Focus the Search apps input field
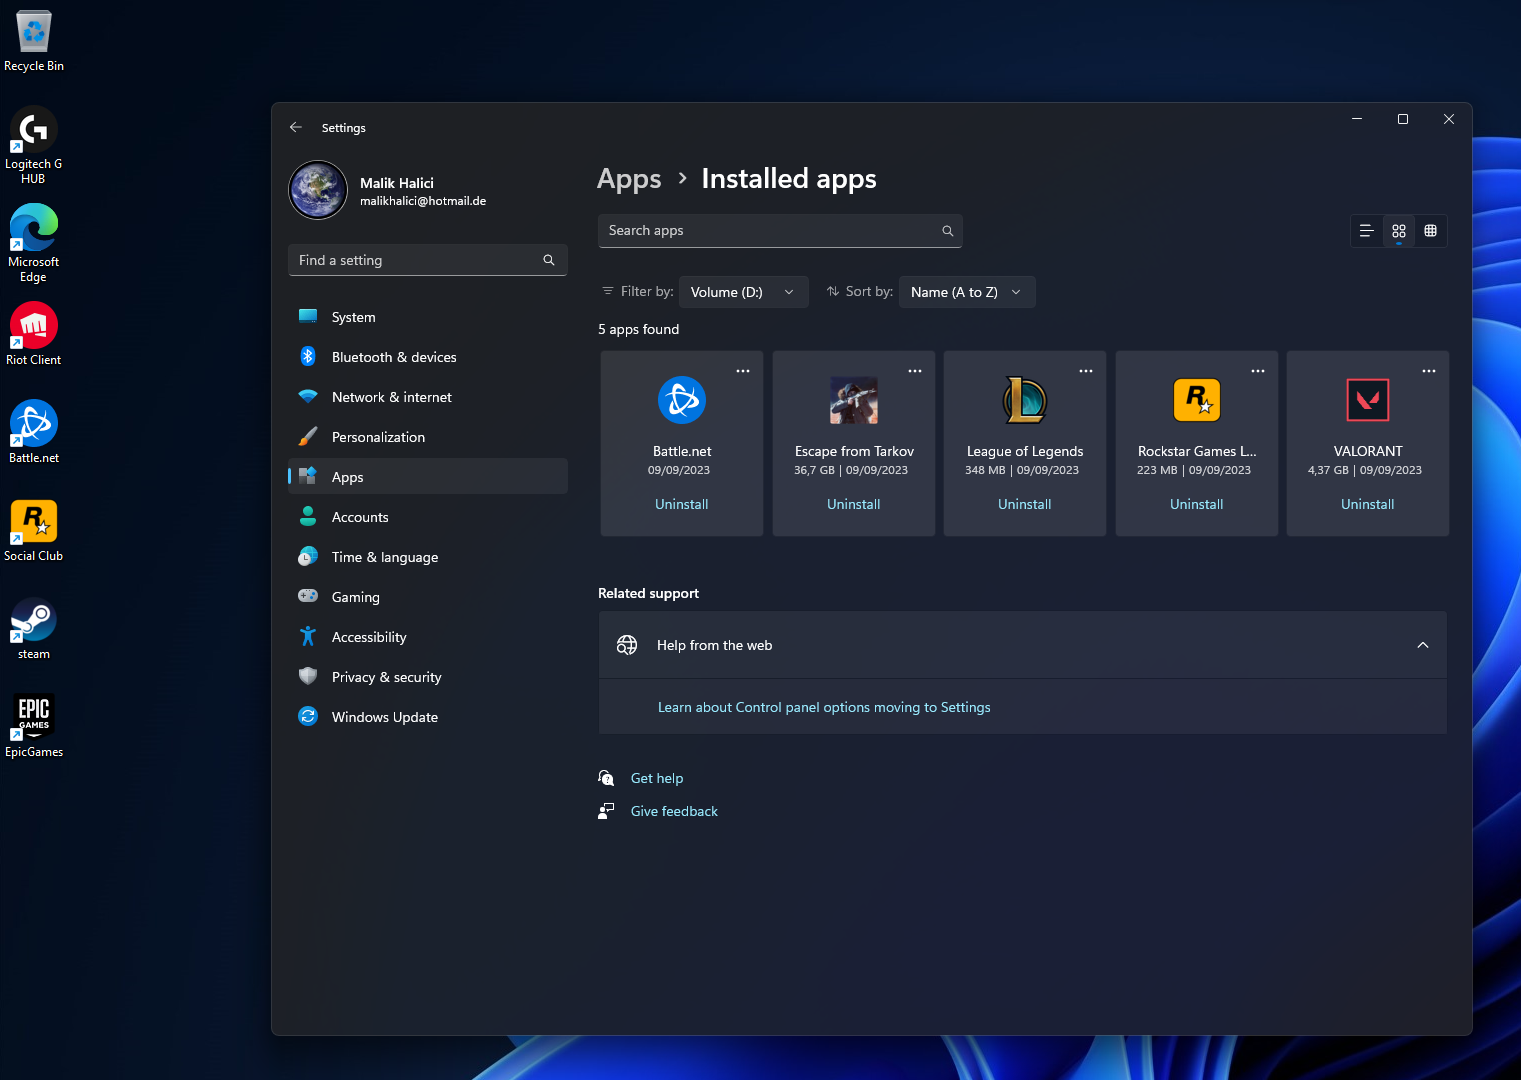The width and height of the screenshot is (1521, 1080). coord(780,231)
